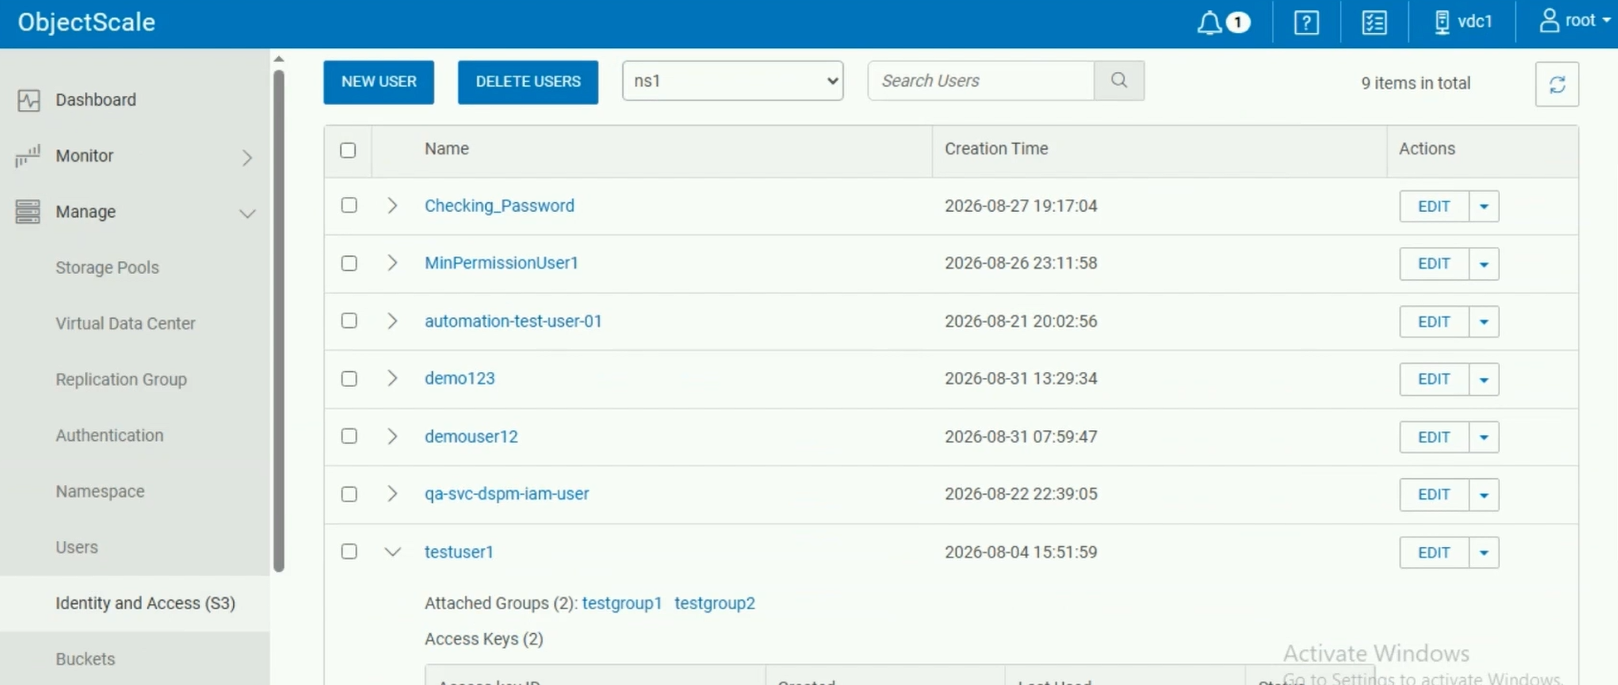The width and height of the screenshot is (1618, 685).
Task: Open the qa-svc-dspm-iam-user EDIT dropdown arrow
Action: [x=1484, y=495]
